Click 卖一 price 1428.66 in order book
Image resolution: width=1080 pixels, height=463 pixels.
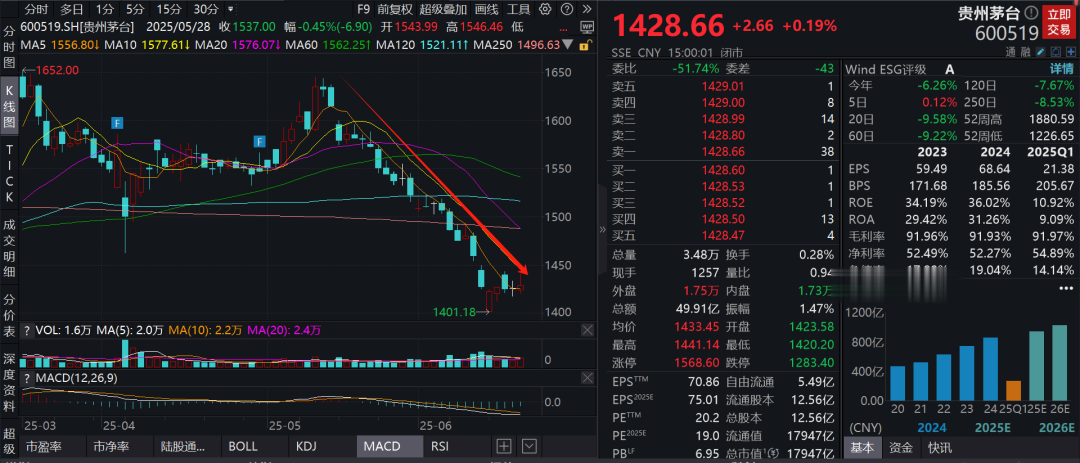723,152
